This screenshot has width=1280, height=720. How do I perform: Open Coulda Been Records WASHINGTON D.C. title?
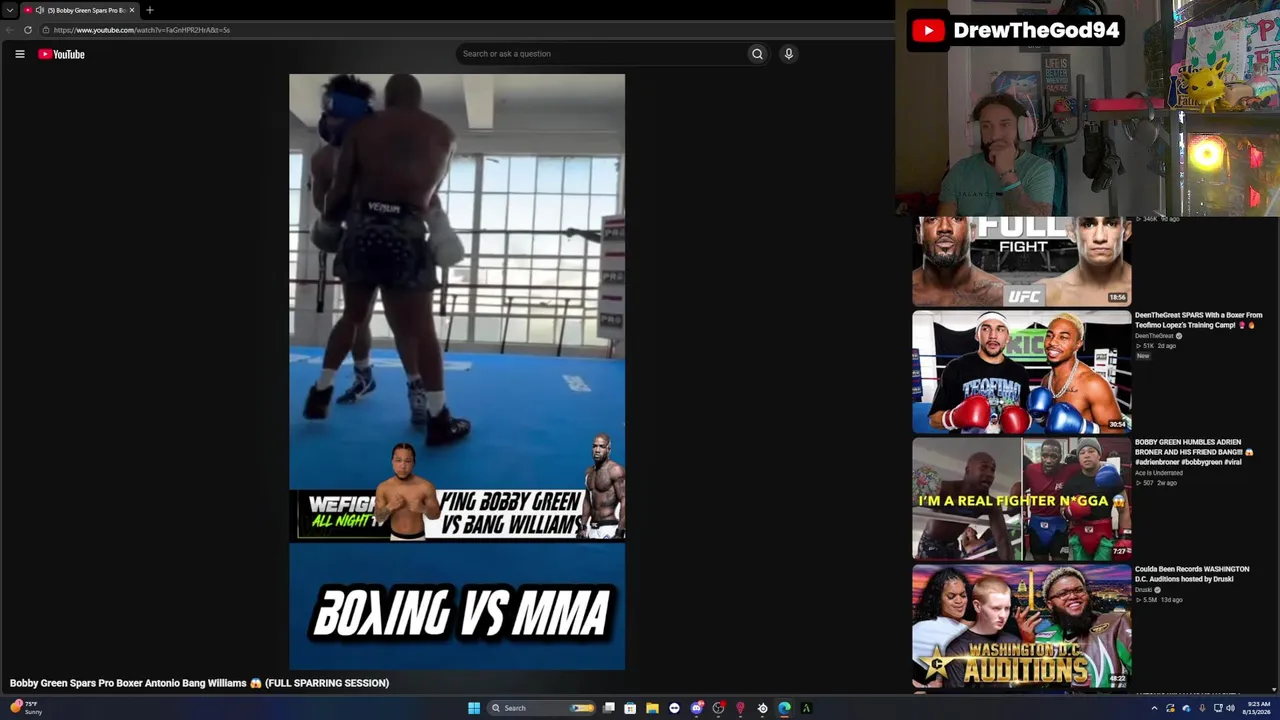pos(1192,574)
